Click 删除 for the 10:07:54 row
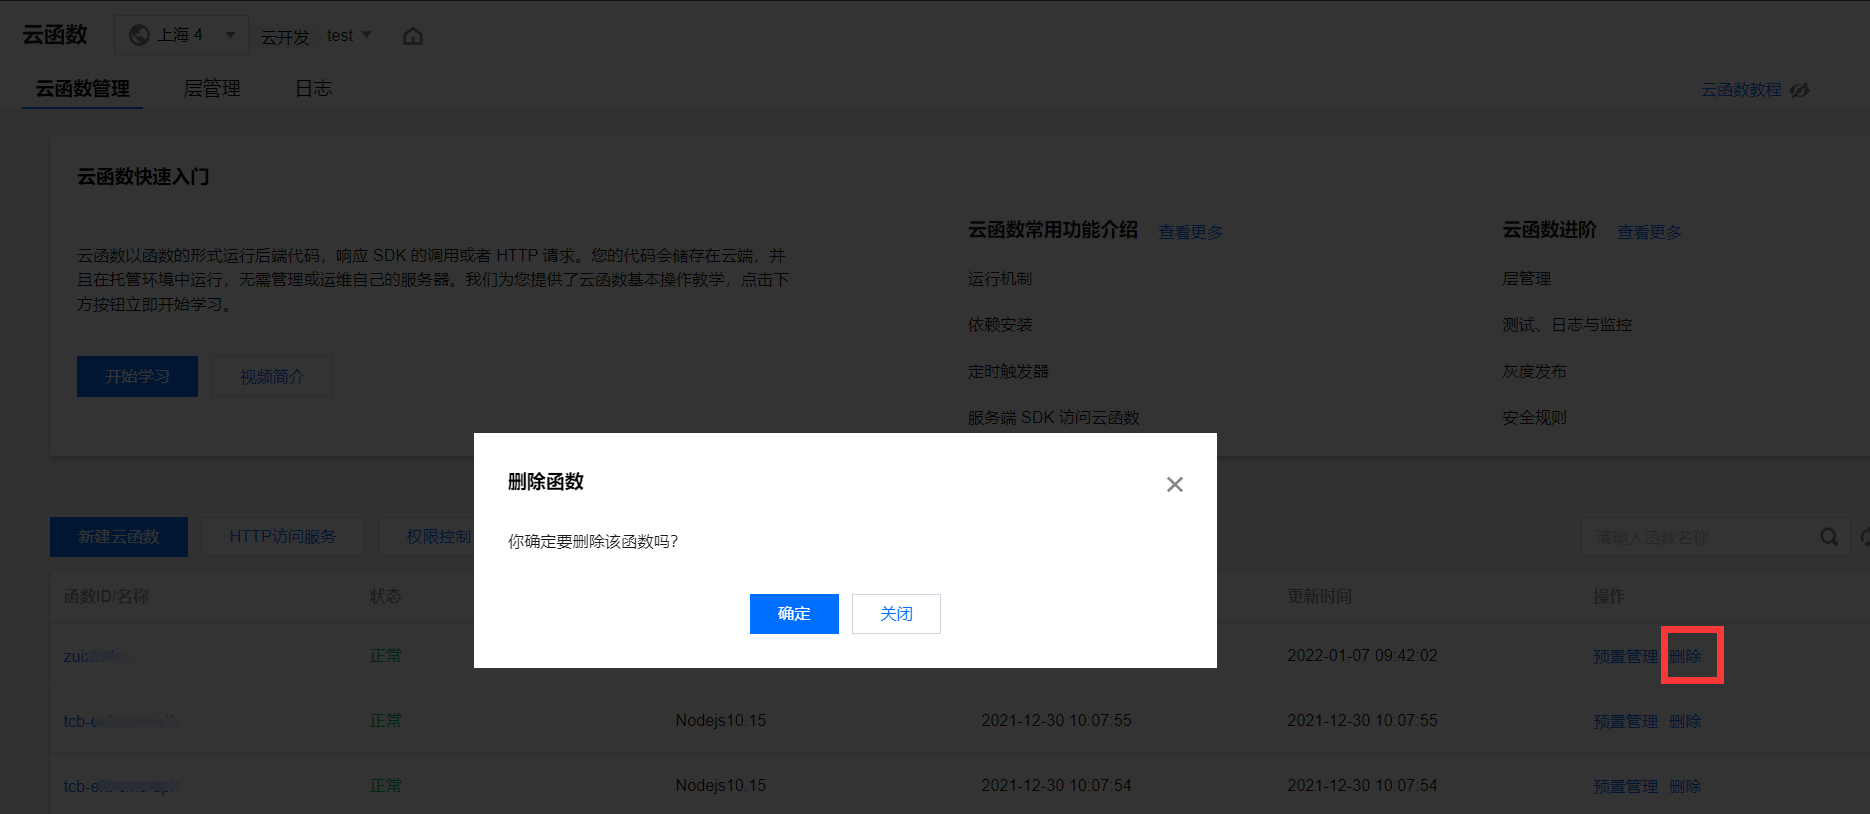The width and height of the screenshot is (1870, 814). (1685, 786)
